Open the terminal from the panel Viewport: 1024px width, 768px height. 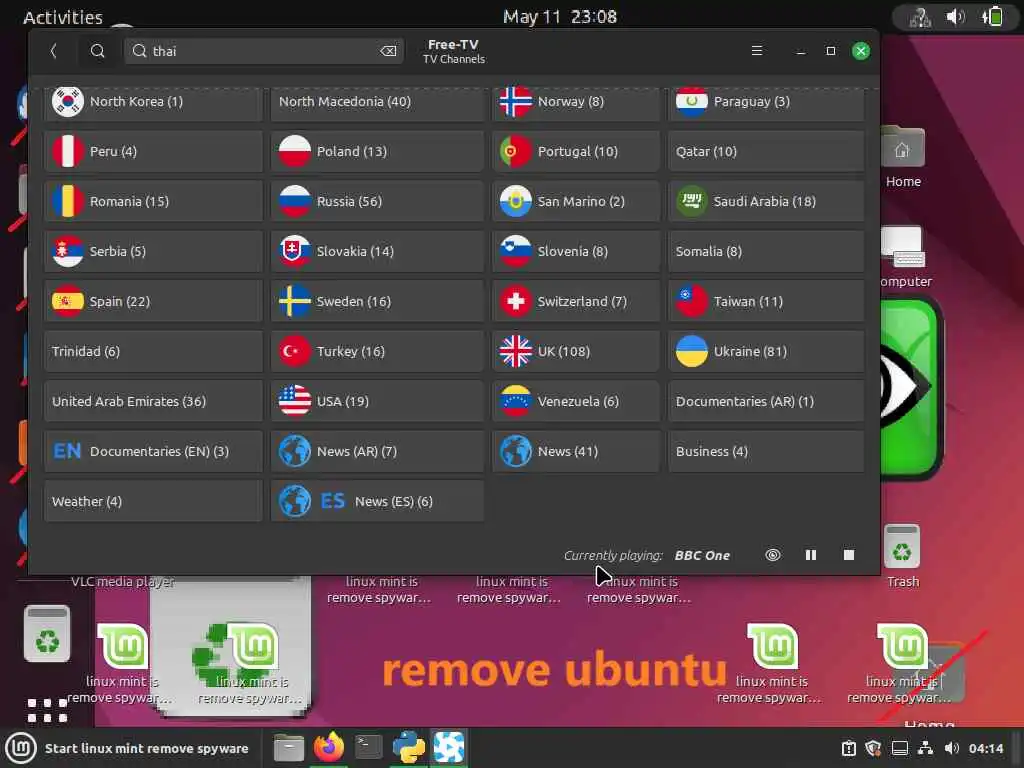point(368,747)
